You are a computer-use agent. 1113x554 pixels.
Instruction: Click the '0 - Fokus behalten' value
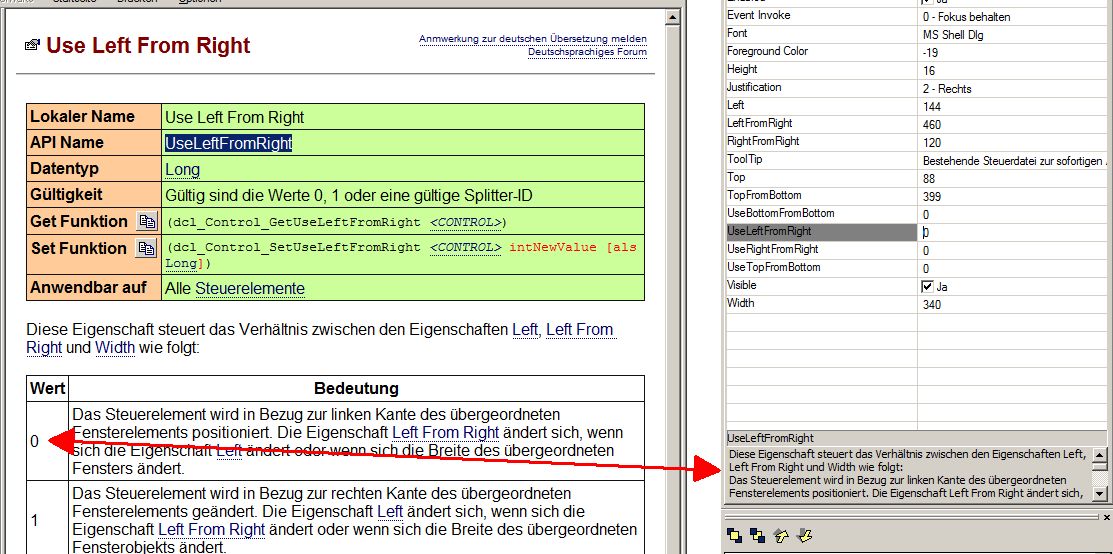(x=967, y=17)
